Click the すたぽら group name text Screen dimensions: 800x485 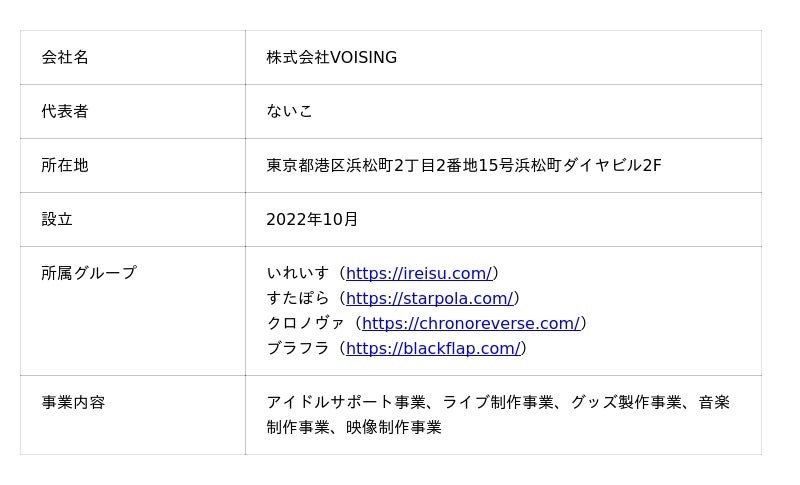click(x=297, y=298)
